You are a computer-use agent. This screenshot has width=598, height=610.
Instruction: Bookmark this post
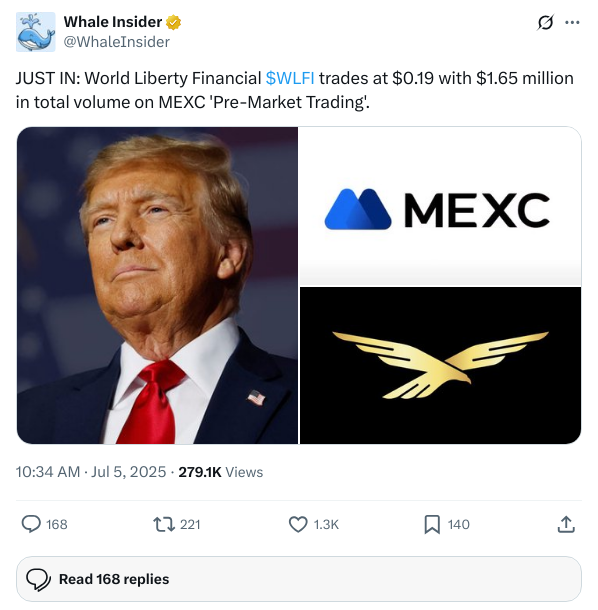tap(432, 524)
